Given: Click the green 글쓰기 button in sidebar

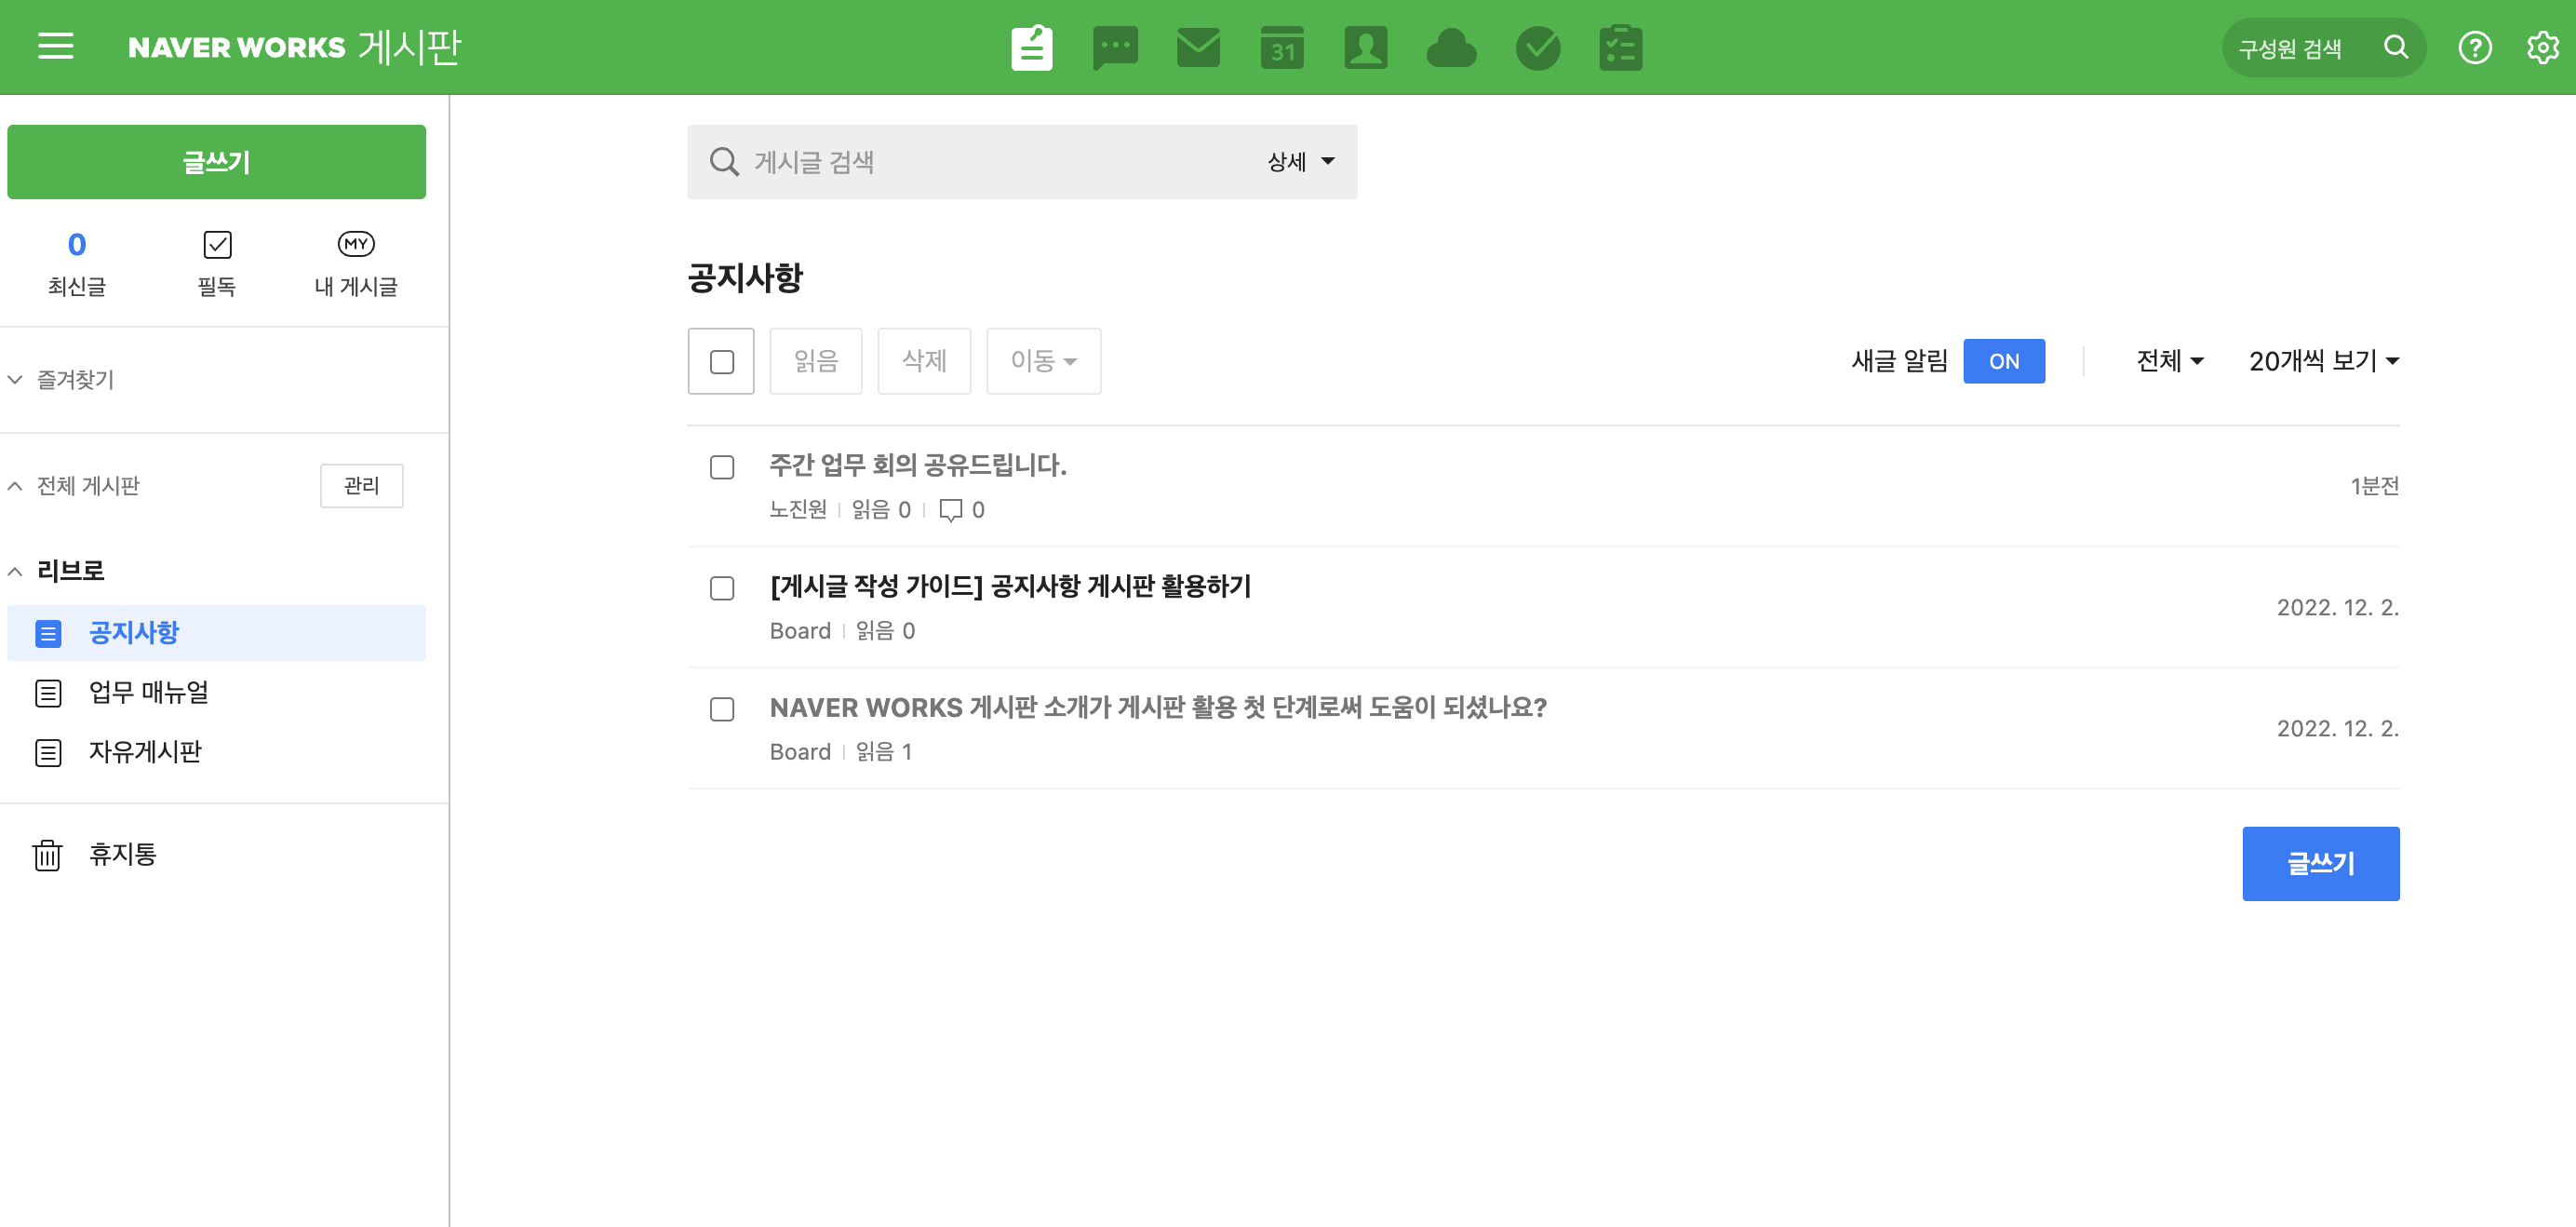Looking at the screenshot, I should [216, 161].
